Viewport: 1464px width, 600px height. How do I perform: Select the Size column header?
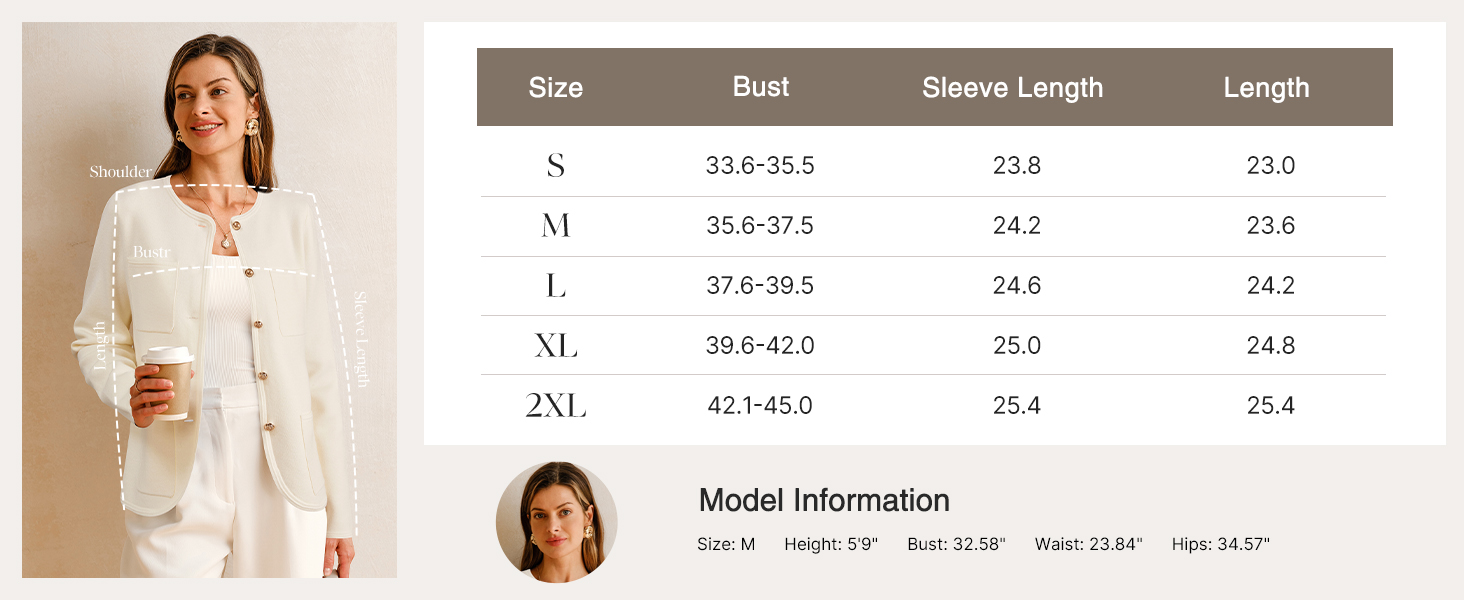[x=555, y=87]
